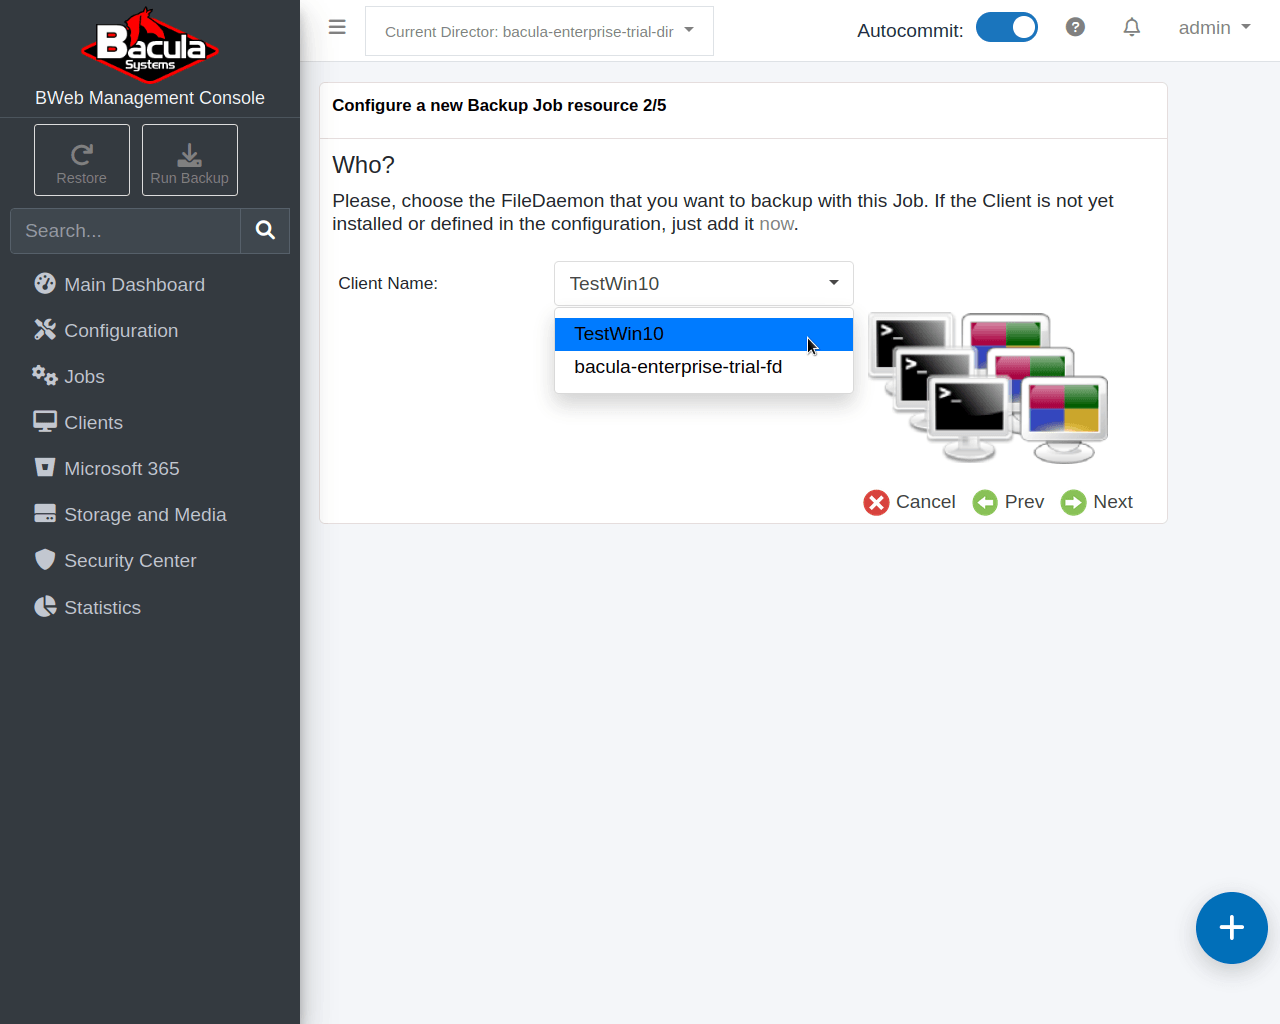Image resolution: width=1280 pixels, height=1024 pixels.
Task: Choose bacula-enterprise-trial-fd client option
Action: (x=704, y=367)
